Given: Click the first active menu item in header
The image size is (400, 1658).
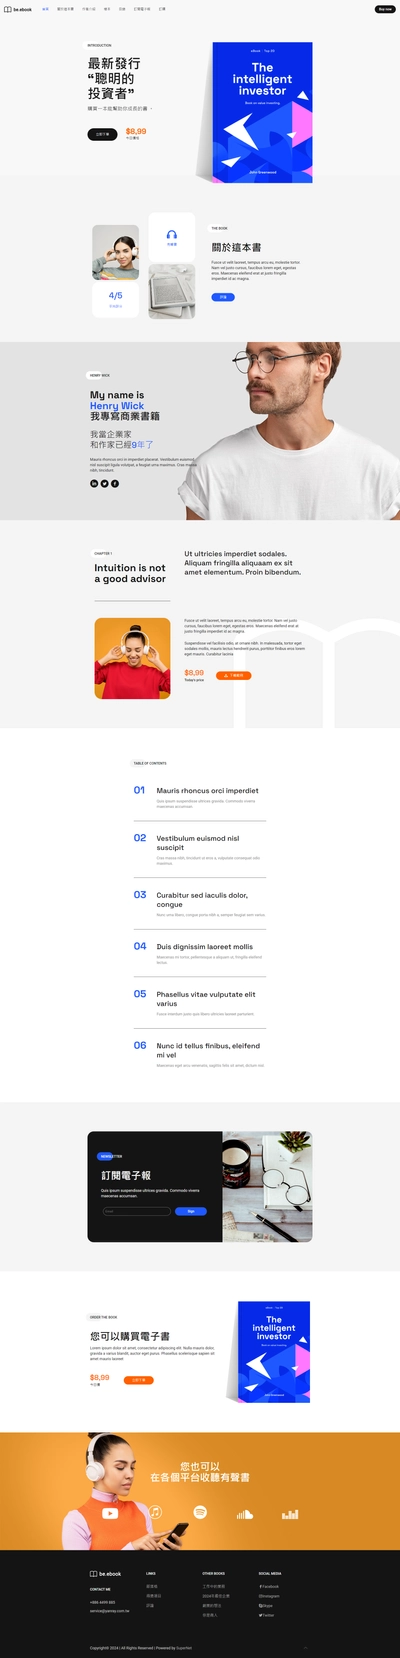Looking at the screenshot, I should click(45, 9).
